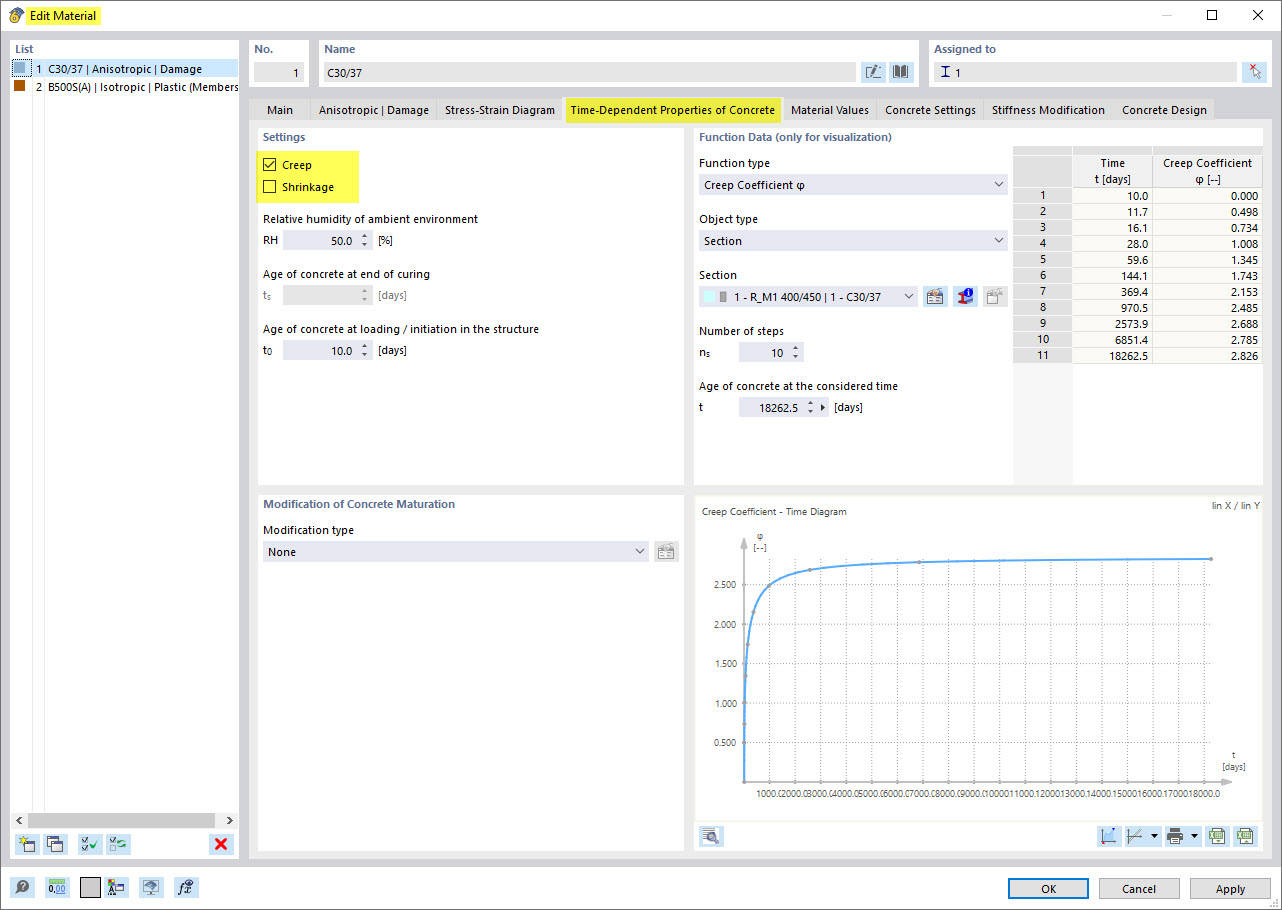Open the section library dialog
This screenshot has height=910, width=1282.
click(x=935, y=296)
